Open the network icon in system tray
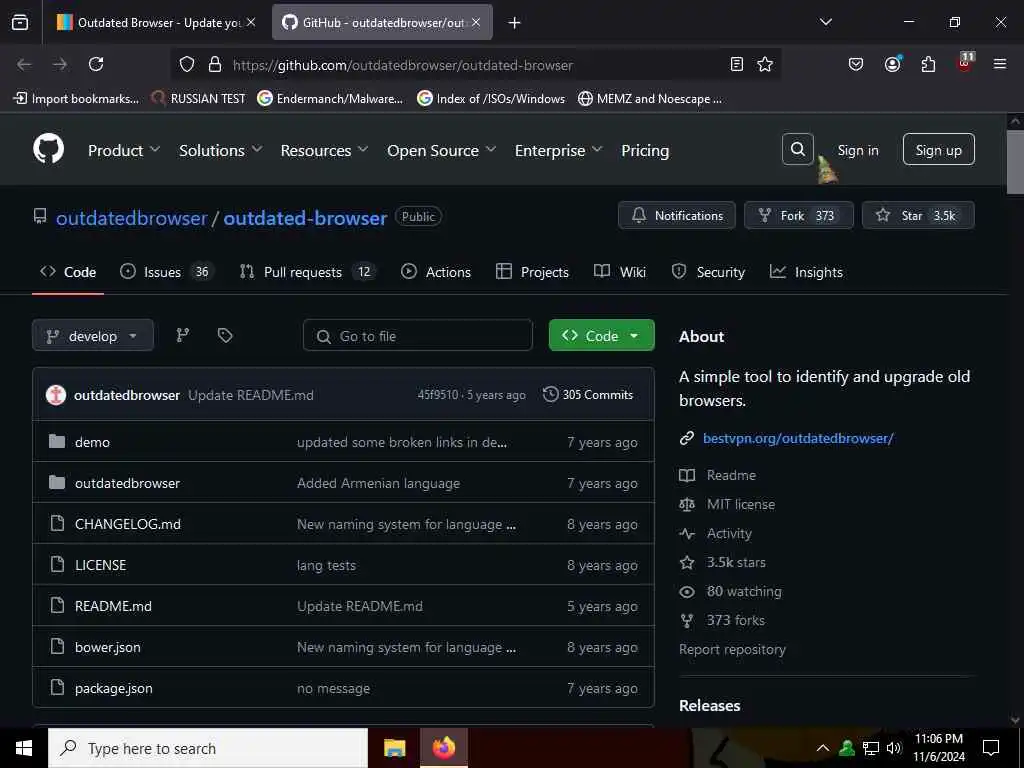 tap(871, 748)
